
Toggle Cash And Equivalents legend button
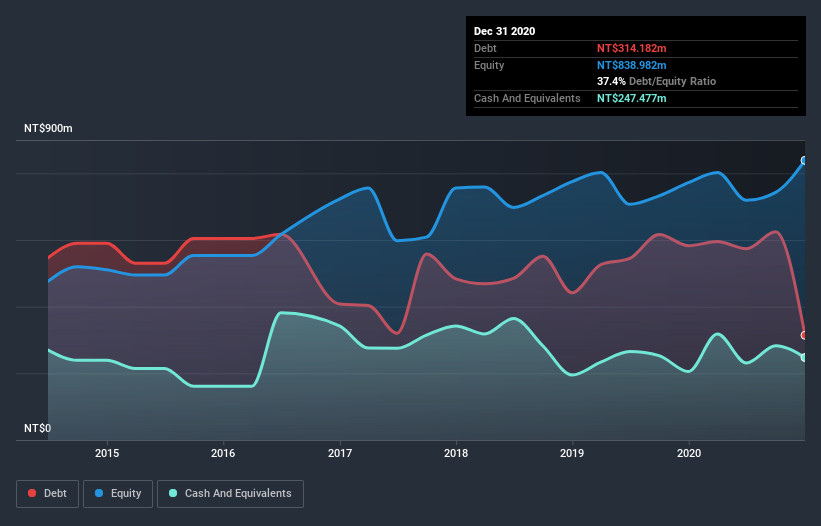230,494
